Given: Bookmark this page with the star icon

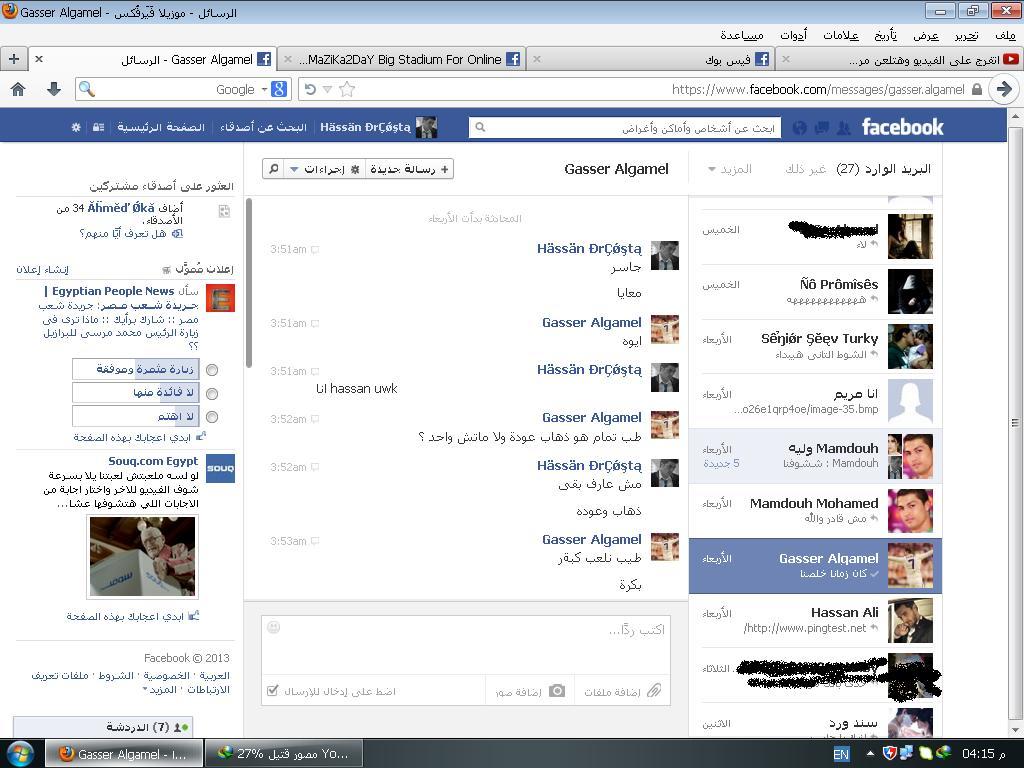Looking at the screenshot, I should 347,89.
